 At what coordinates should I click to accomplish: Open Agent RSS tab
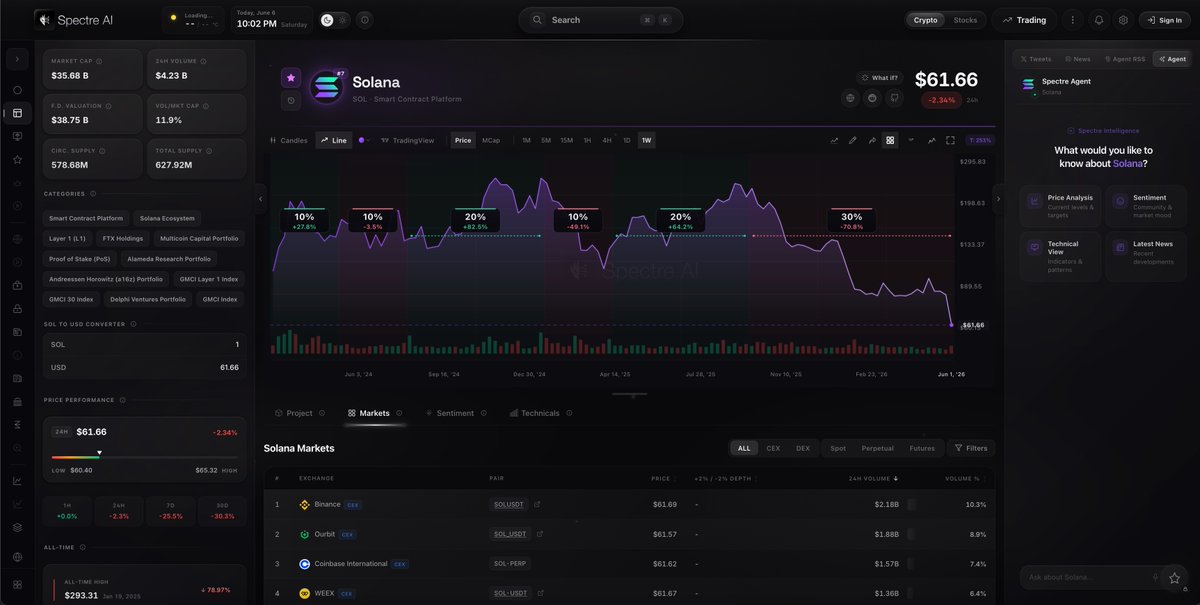[x=1124, y=59]
